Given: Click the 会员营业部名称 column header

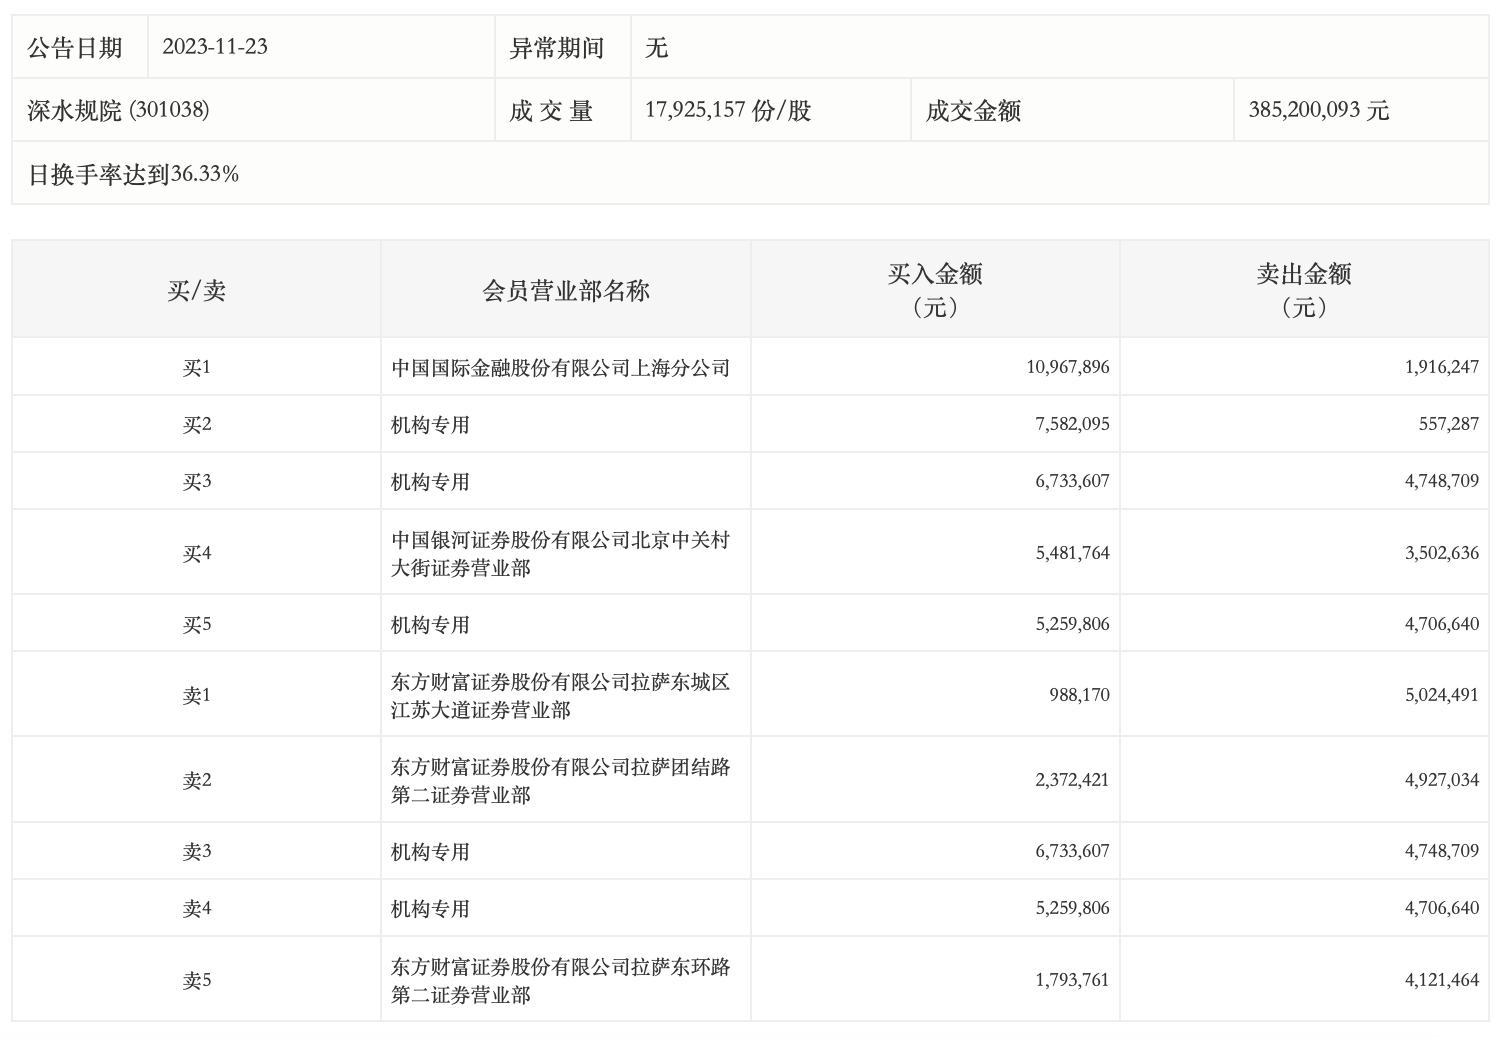Looking at the screenshot, I should (x=565, y=291).
